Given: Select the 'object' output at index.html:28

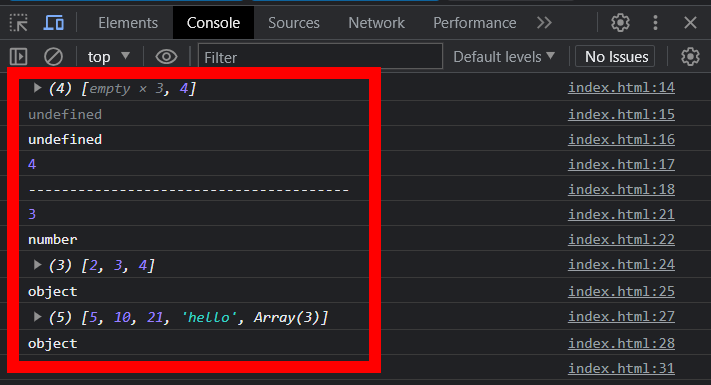Looking at the screenshot, I should click(x=53, y=344).
